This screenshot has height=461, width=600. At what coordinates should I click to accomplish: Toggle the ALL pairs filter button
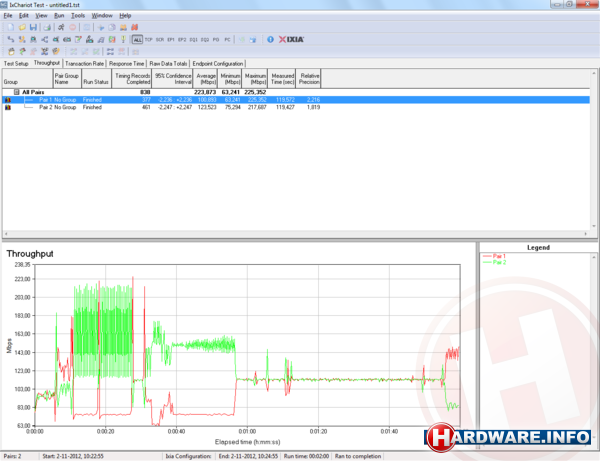[x=137, y=39]
